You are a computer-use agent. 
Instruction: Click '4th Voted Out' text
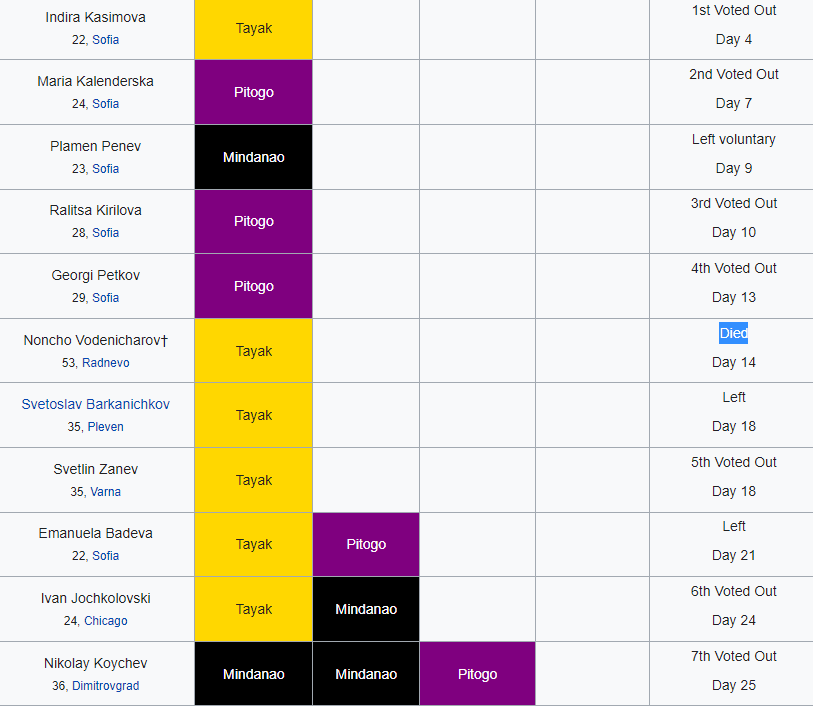734,269
